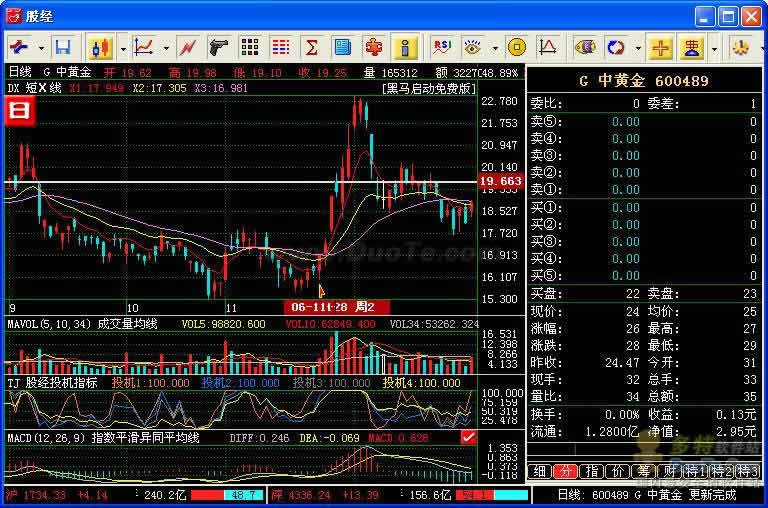Open dropdown arrow beside the eye icon
This screenshot has width=768, height=508.
tap(492, 47)
